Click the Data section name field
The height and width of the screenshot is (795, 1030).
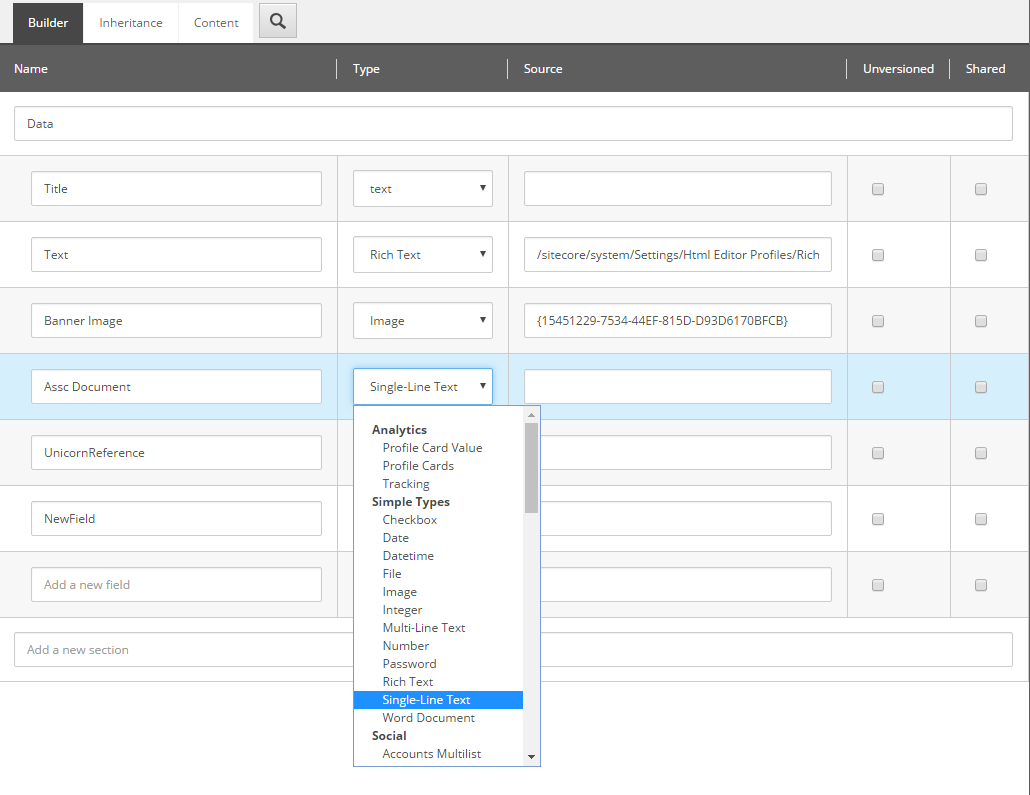pyautogui.click(x=513, y=124)
